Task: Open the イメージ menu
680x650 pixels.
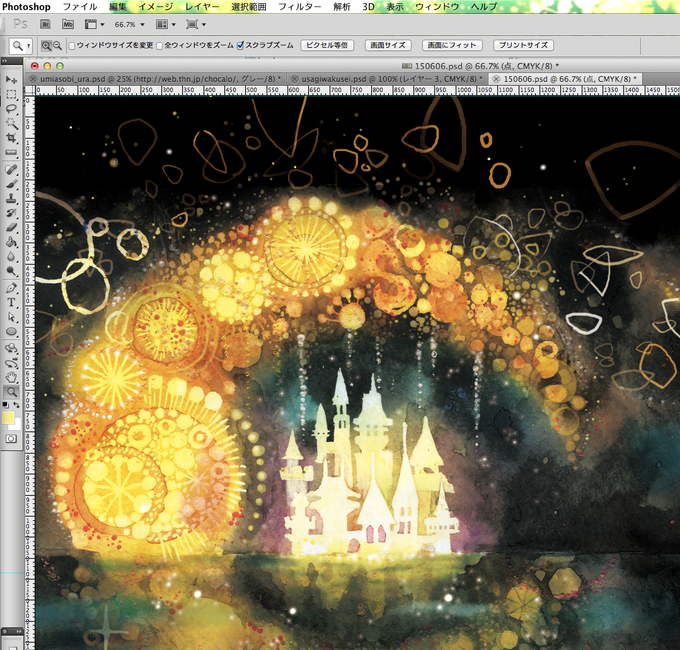Action: click(x=156, y=7)
